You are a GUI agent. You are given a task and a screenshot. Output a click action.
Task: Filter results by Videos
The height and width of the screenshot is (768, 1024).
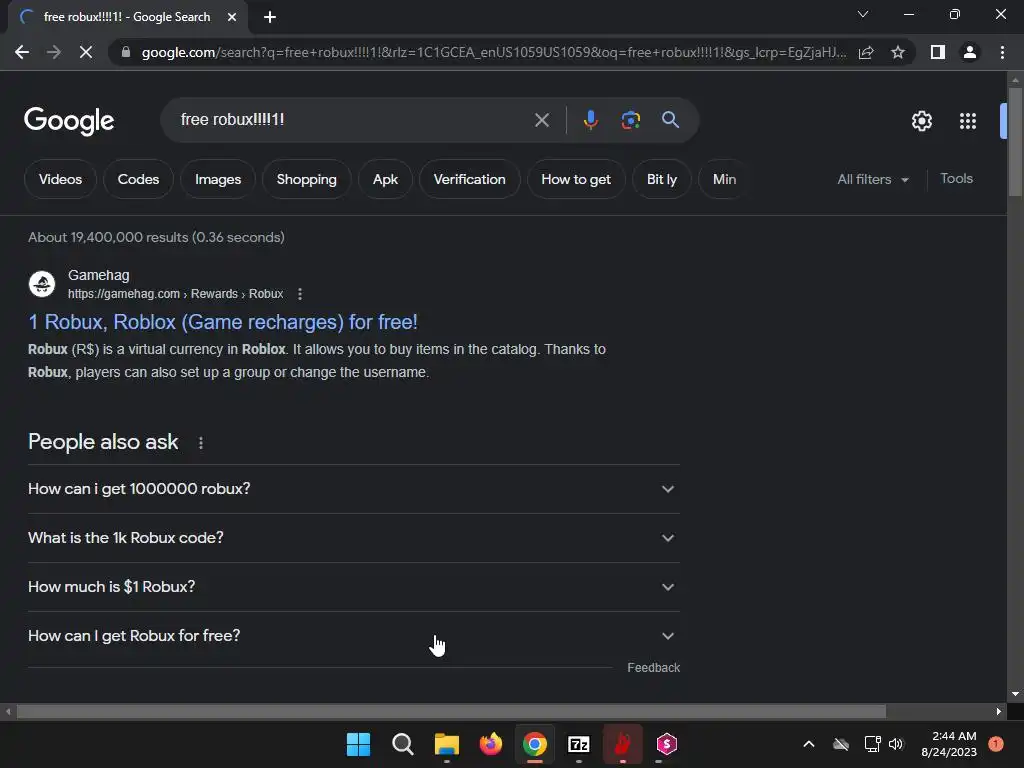(x=60, y=179)
